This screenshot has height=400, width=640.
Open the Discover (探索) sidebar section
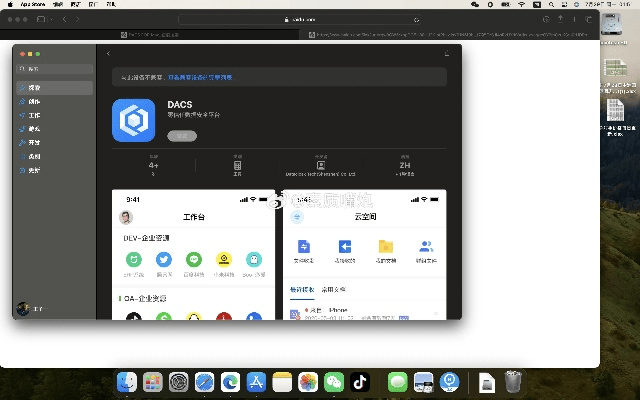tap(55, 88)
